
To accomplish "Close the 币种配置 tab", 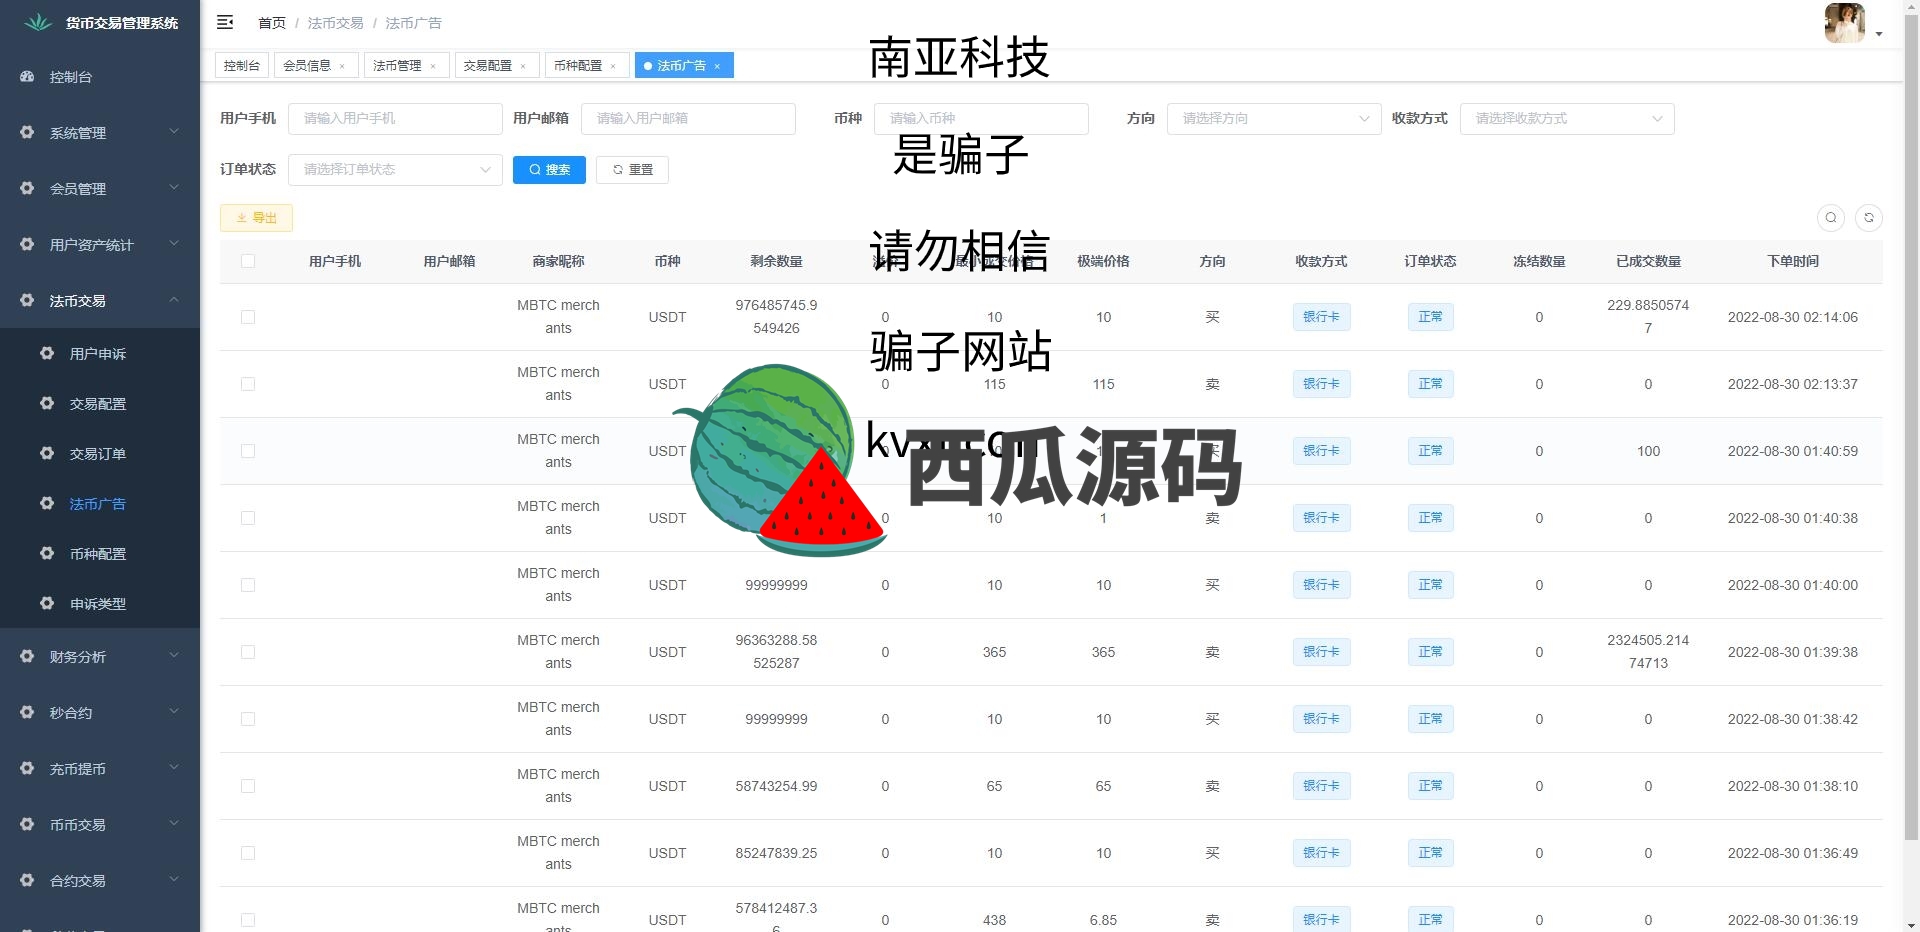I will tap(613, 66).
